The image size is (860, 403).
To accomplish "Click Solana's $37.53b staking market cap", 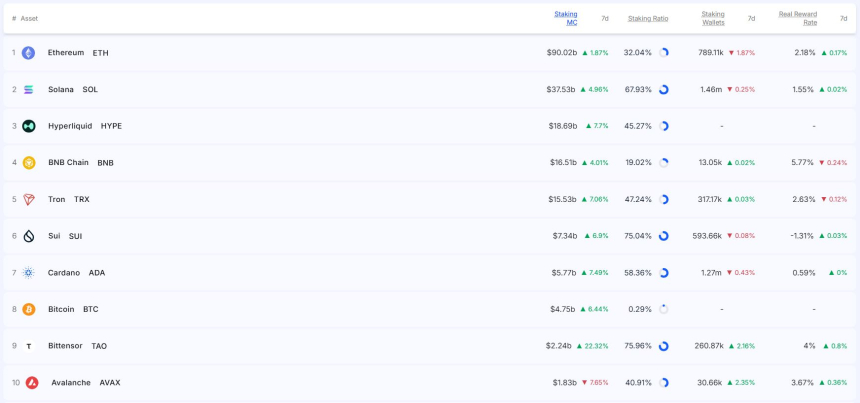I will (x=560, y=89).
